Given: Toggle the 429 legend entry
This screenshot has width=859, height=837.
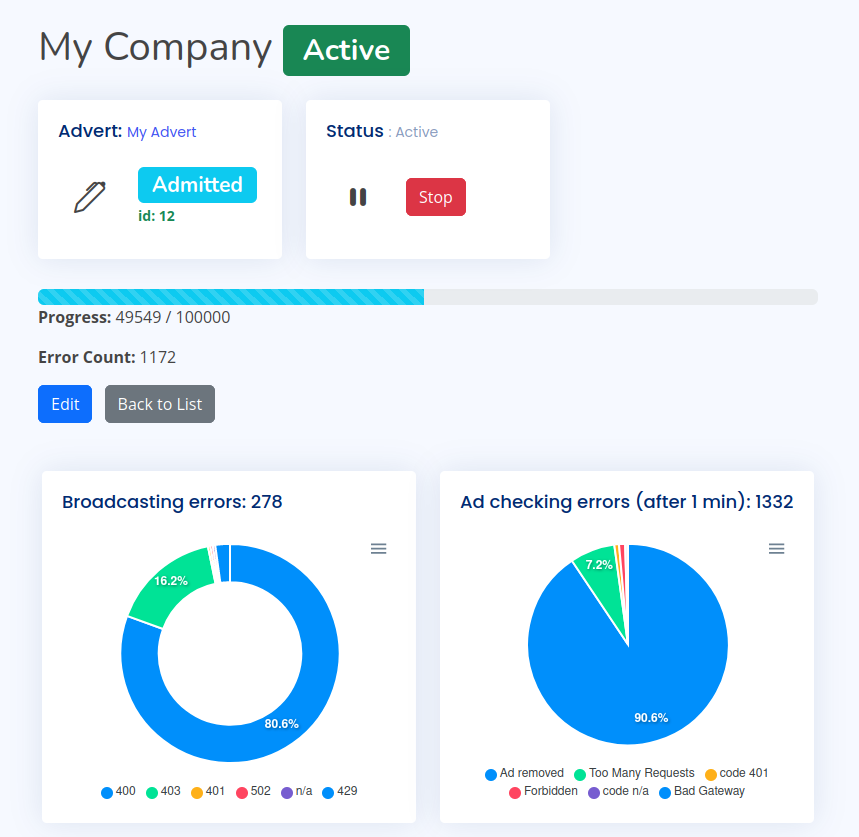Looking at the screenshot, I should click(x=340, y=792).
